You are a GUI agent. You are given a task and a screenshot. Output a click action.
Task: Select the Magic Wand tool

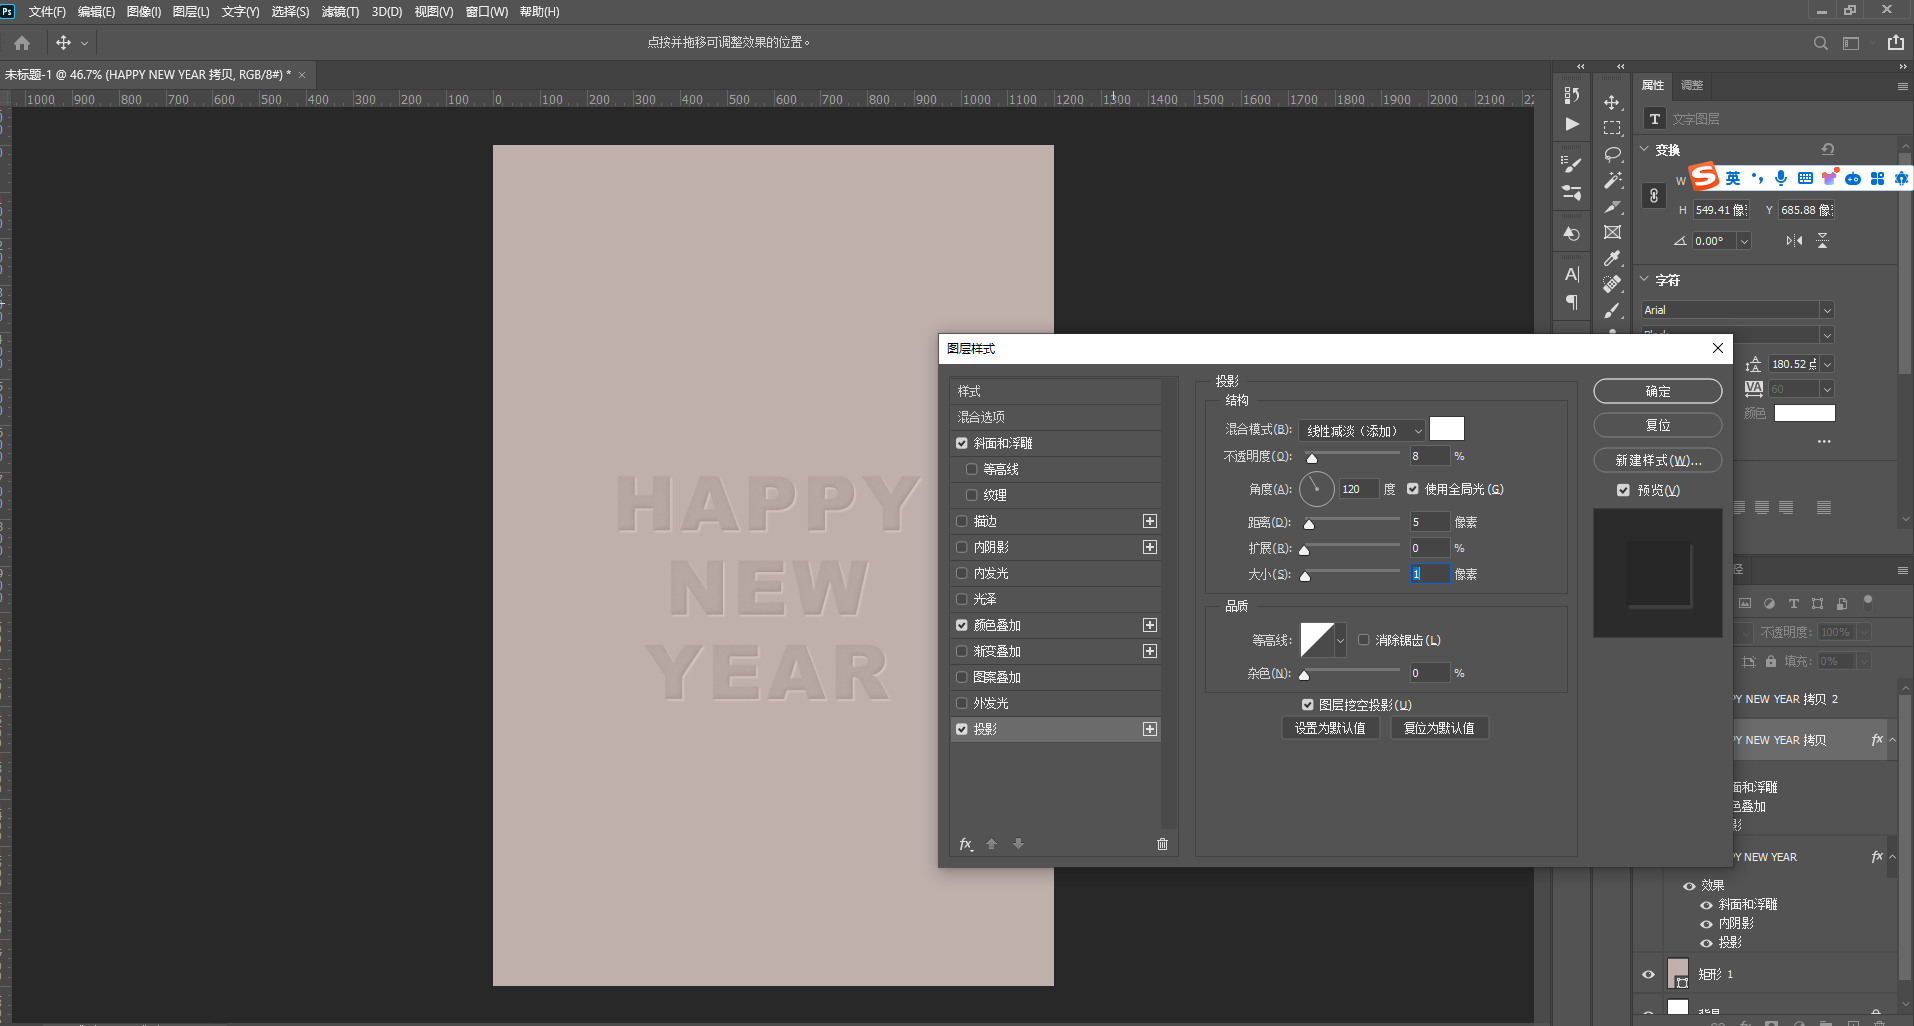1612,180
